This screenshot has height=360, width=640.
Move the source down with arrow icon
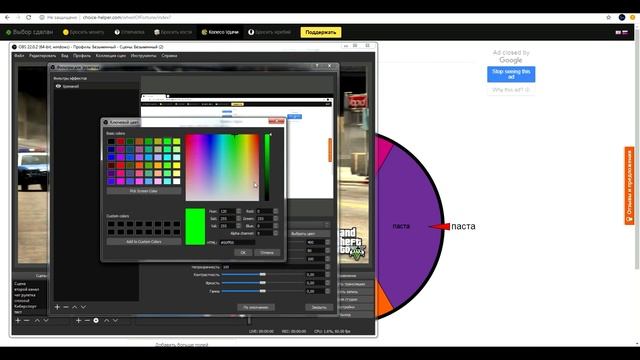[116, 321]
